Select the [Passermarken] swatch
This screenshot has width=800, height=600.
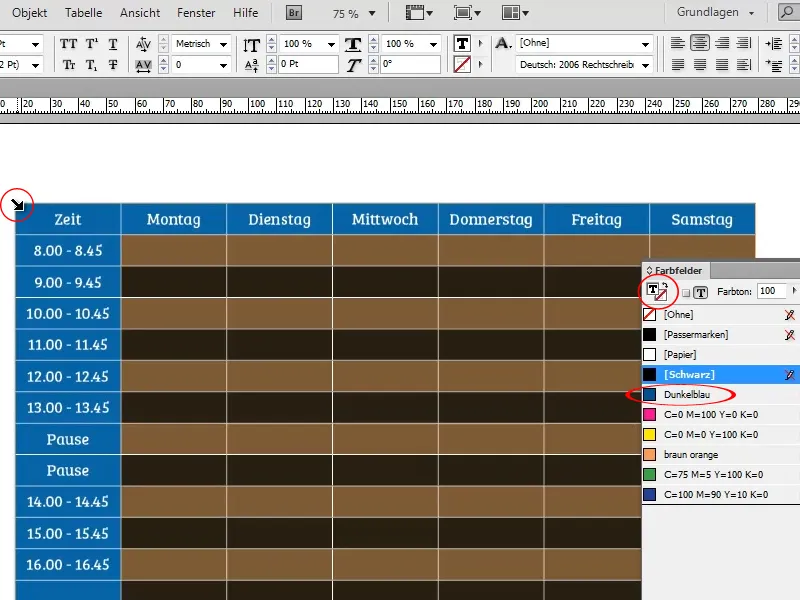[x=720, y=335]
